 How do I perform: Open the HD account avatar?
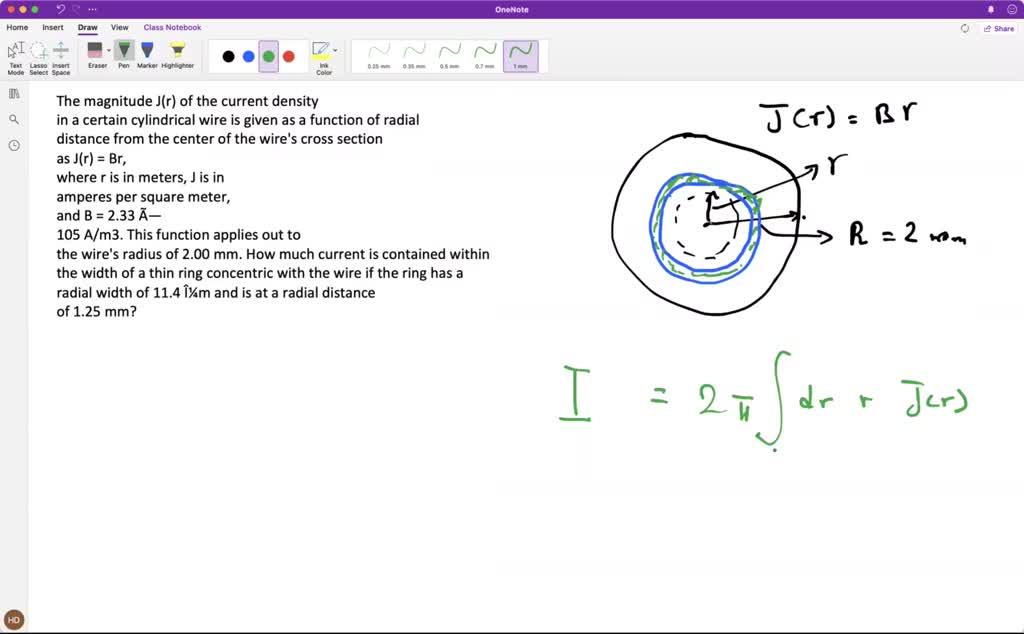pyautogui.click(x=14, y=620)
